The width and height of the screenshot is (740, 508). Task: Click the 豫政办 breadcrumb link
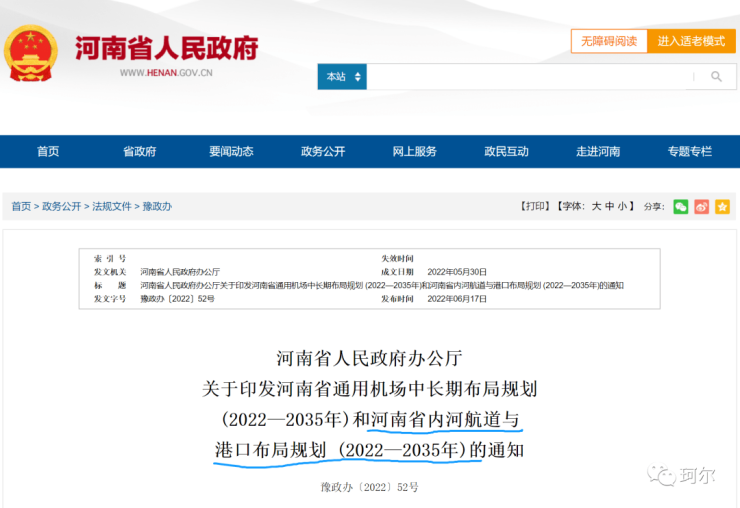[157, 206]
